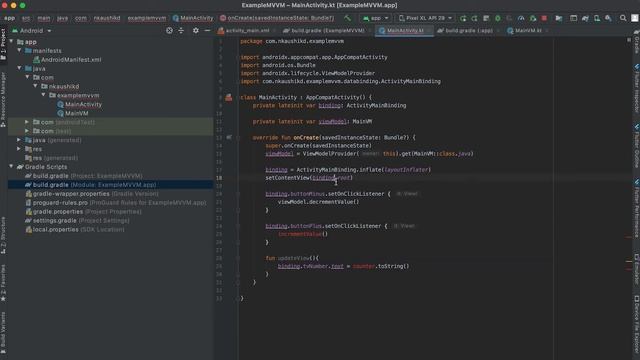640x360 pixels.
Task: Open the Device File Explorer side tab
Action: click(x=636, y=324)
